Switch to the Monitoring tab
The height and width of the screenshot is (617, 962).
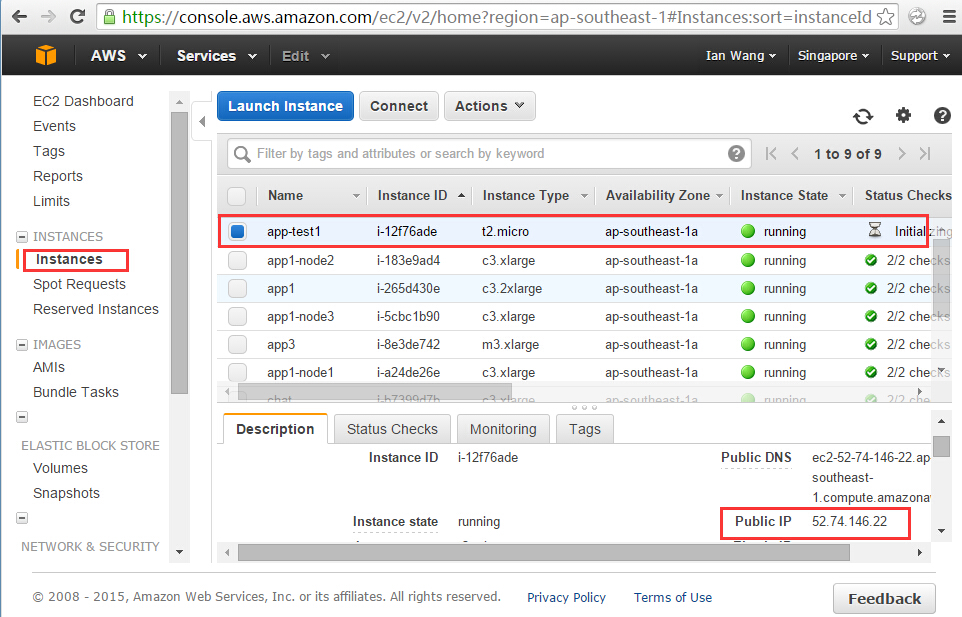(x=503, y=429)
